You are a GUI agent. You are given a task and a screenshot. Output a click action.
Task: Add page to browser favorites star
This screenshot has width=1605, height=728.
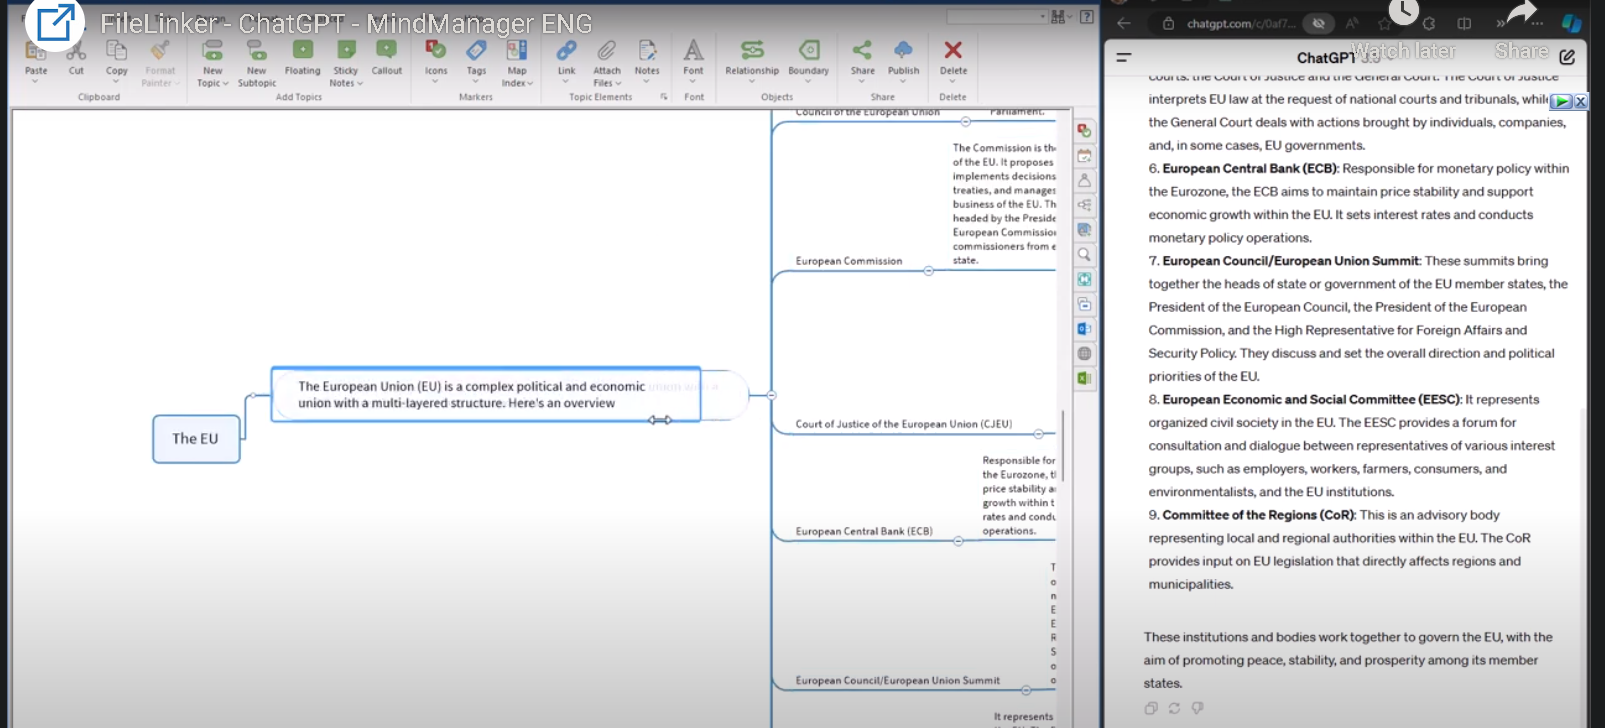click(x=1384, y=23)
